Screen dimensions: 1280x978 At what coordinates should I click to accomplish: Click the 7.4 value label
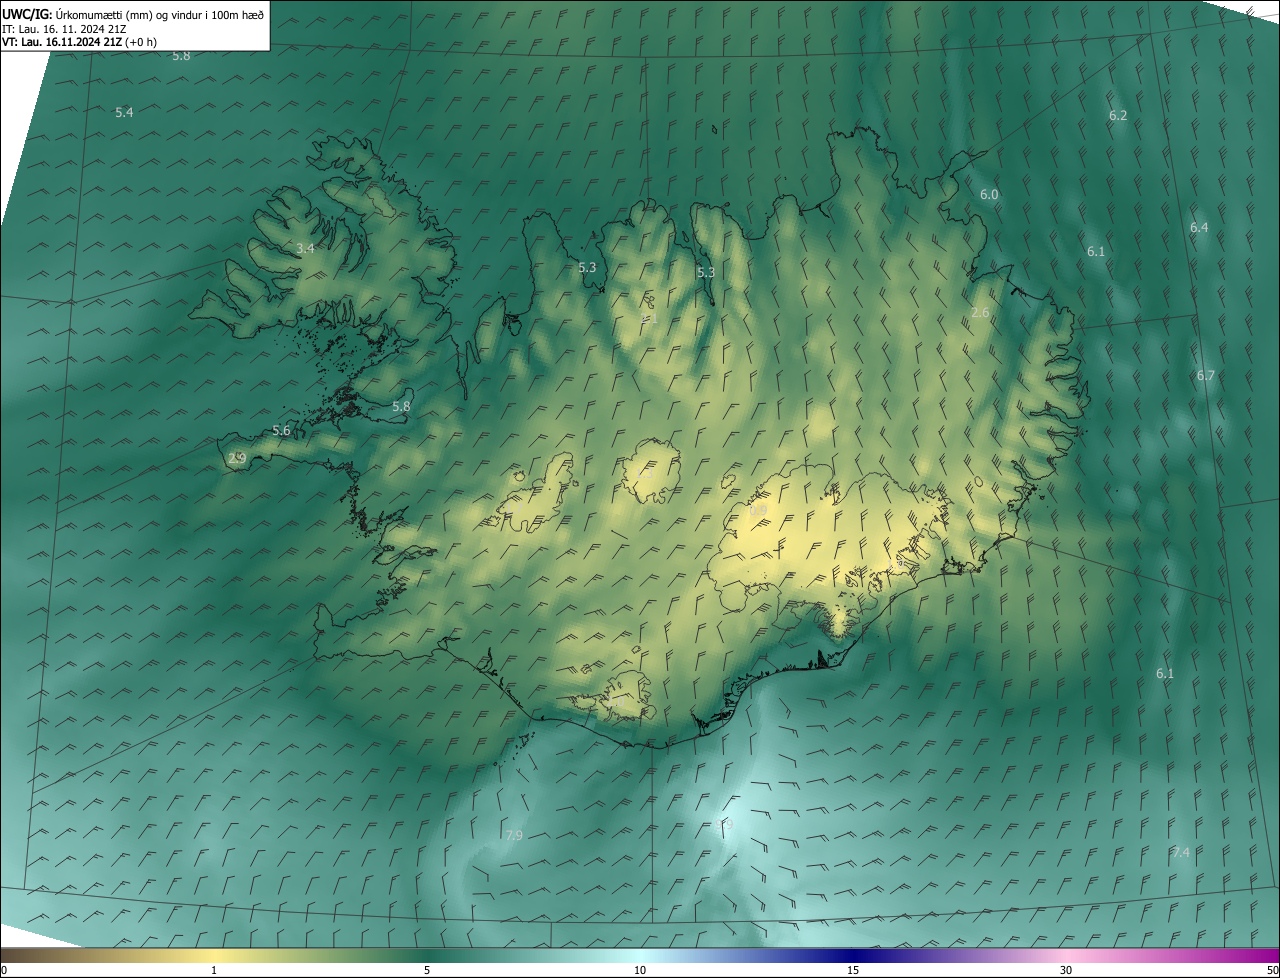coord(1181,853)
